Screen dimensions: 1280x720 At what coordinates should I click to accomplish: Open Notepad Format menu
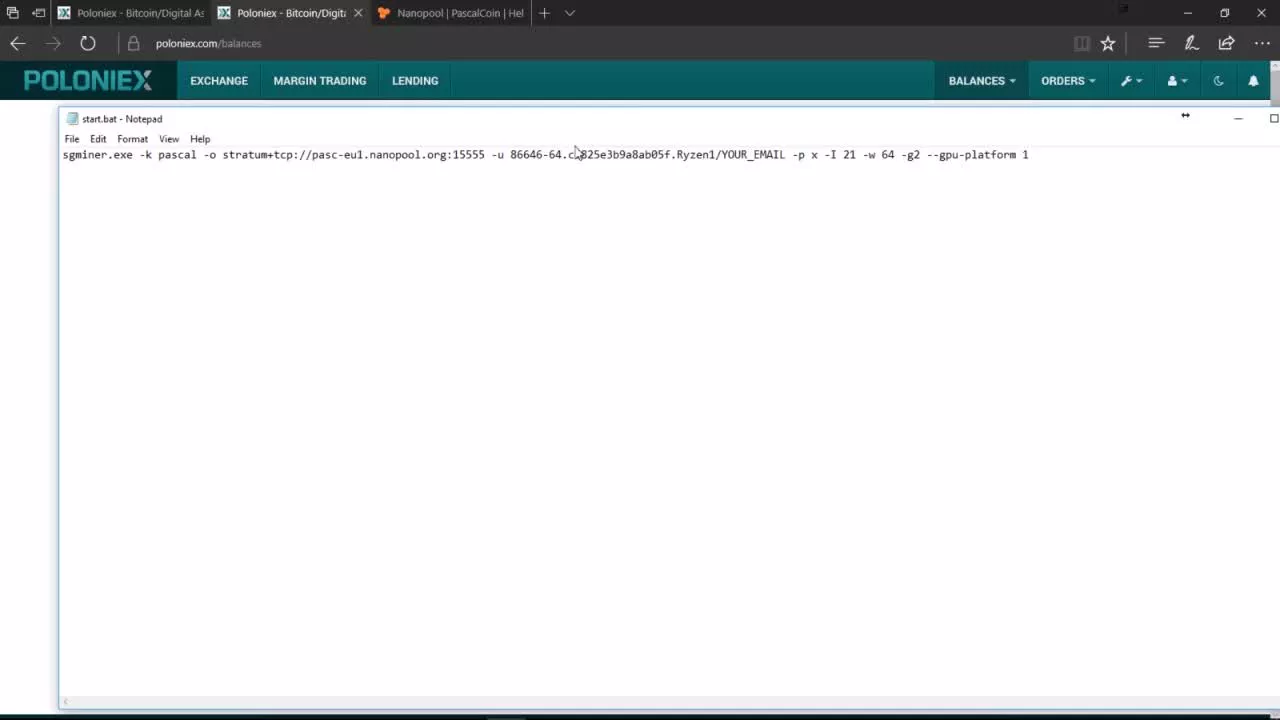pyautogui.click(x=132, y=139)
